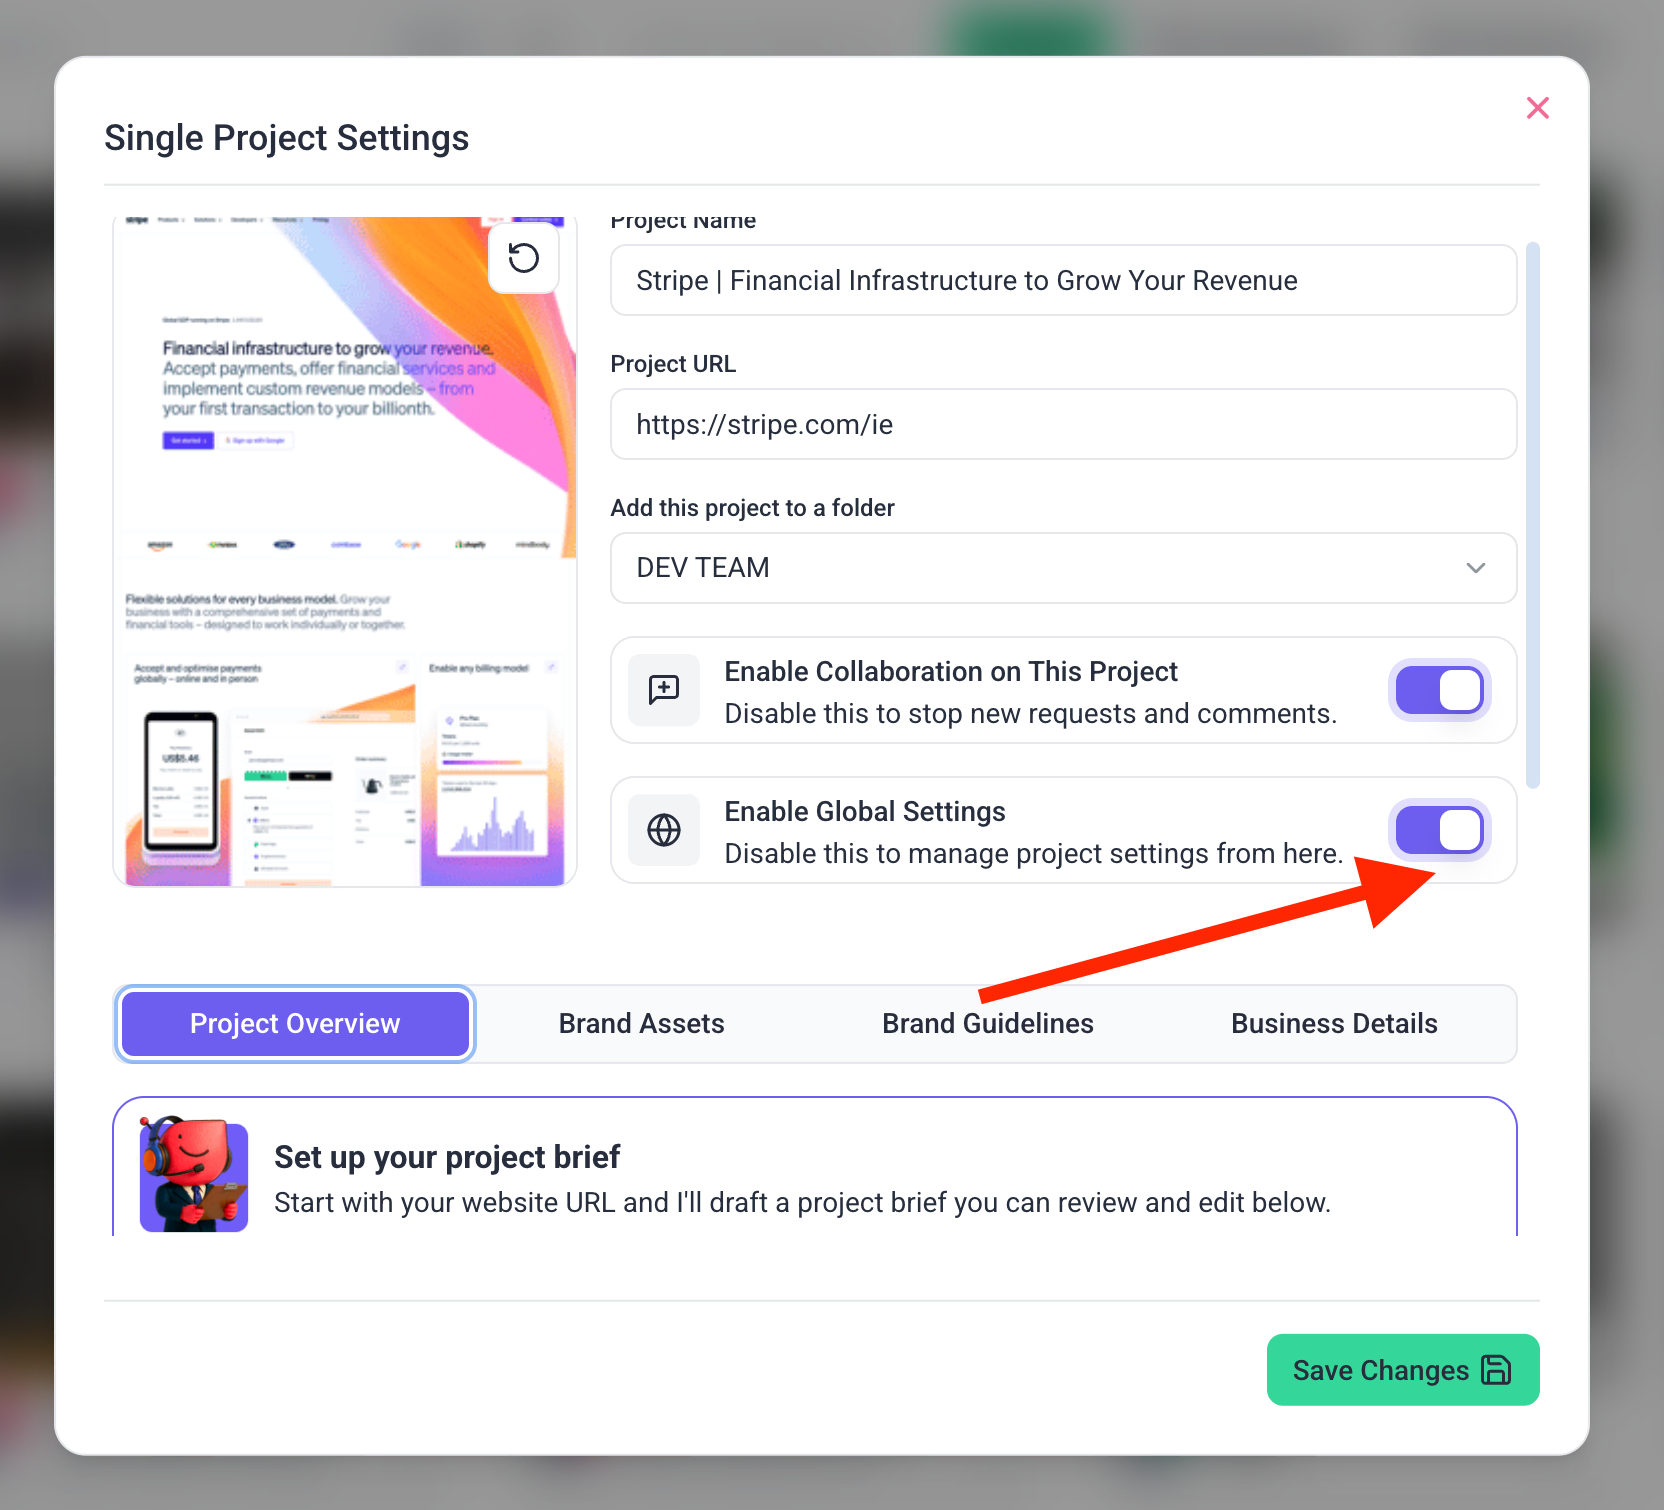Click the save disk icon
1664x1510 pixels.
[x=1496, y=1370]
